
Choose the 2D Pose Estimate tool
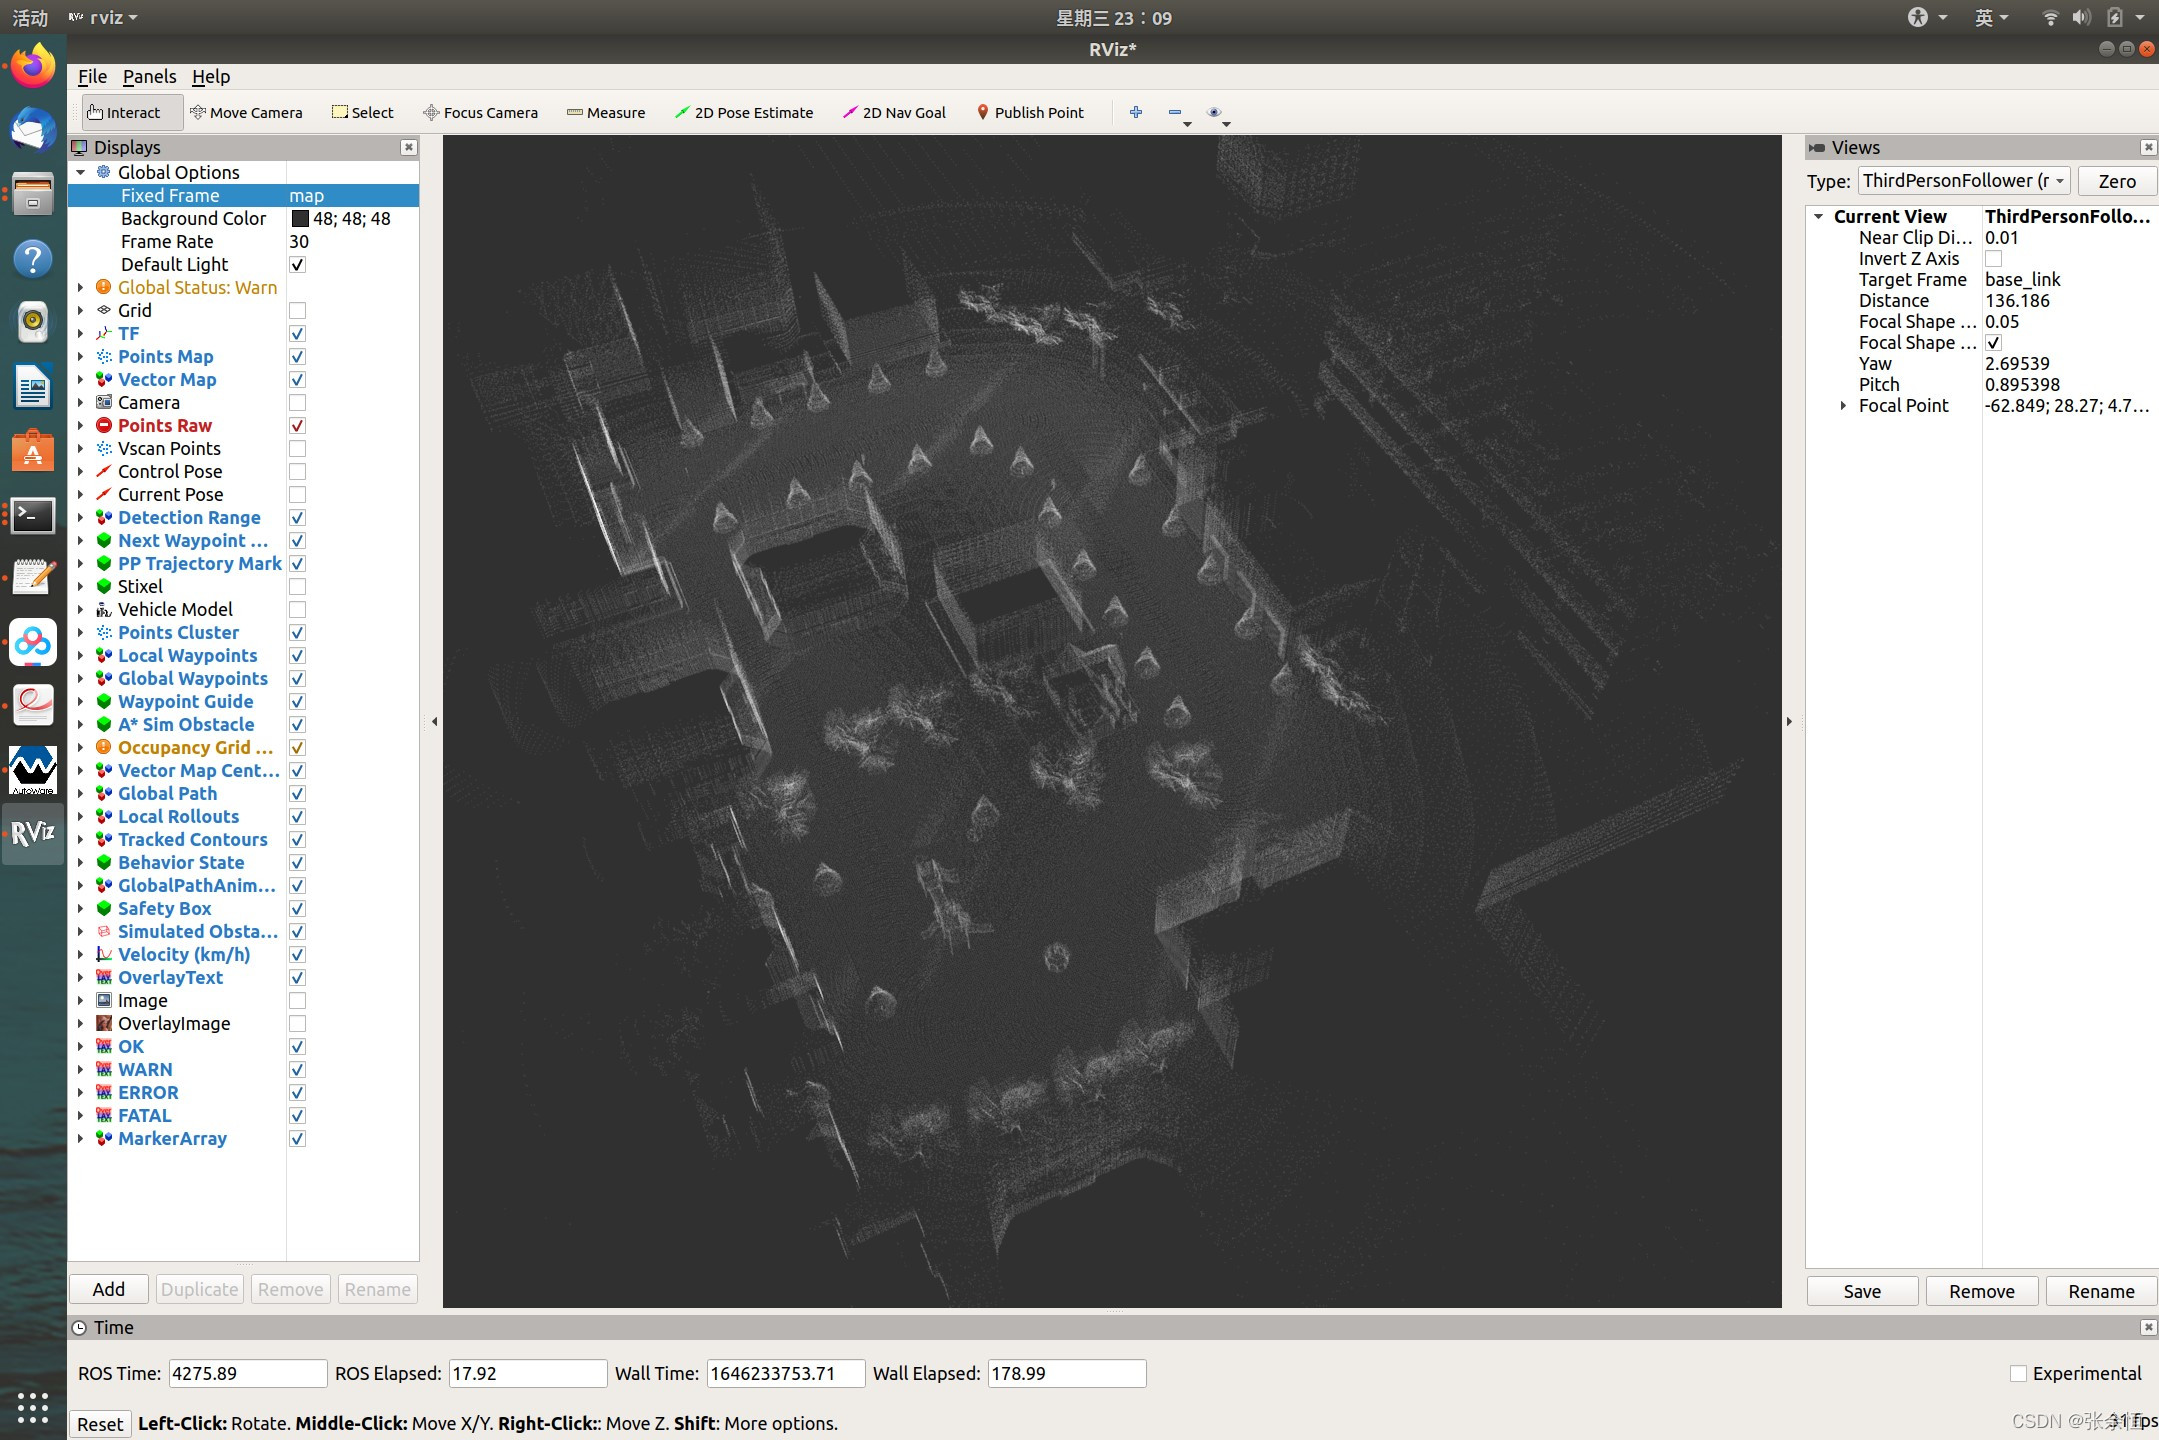click(744, 112)
